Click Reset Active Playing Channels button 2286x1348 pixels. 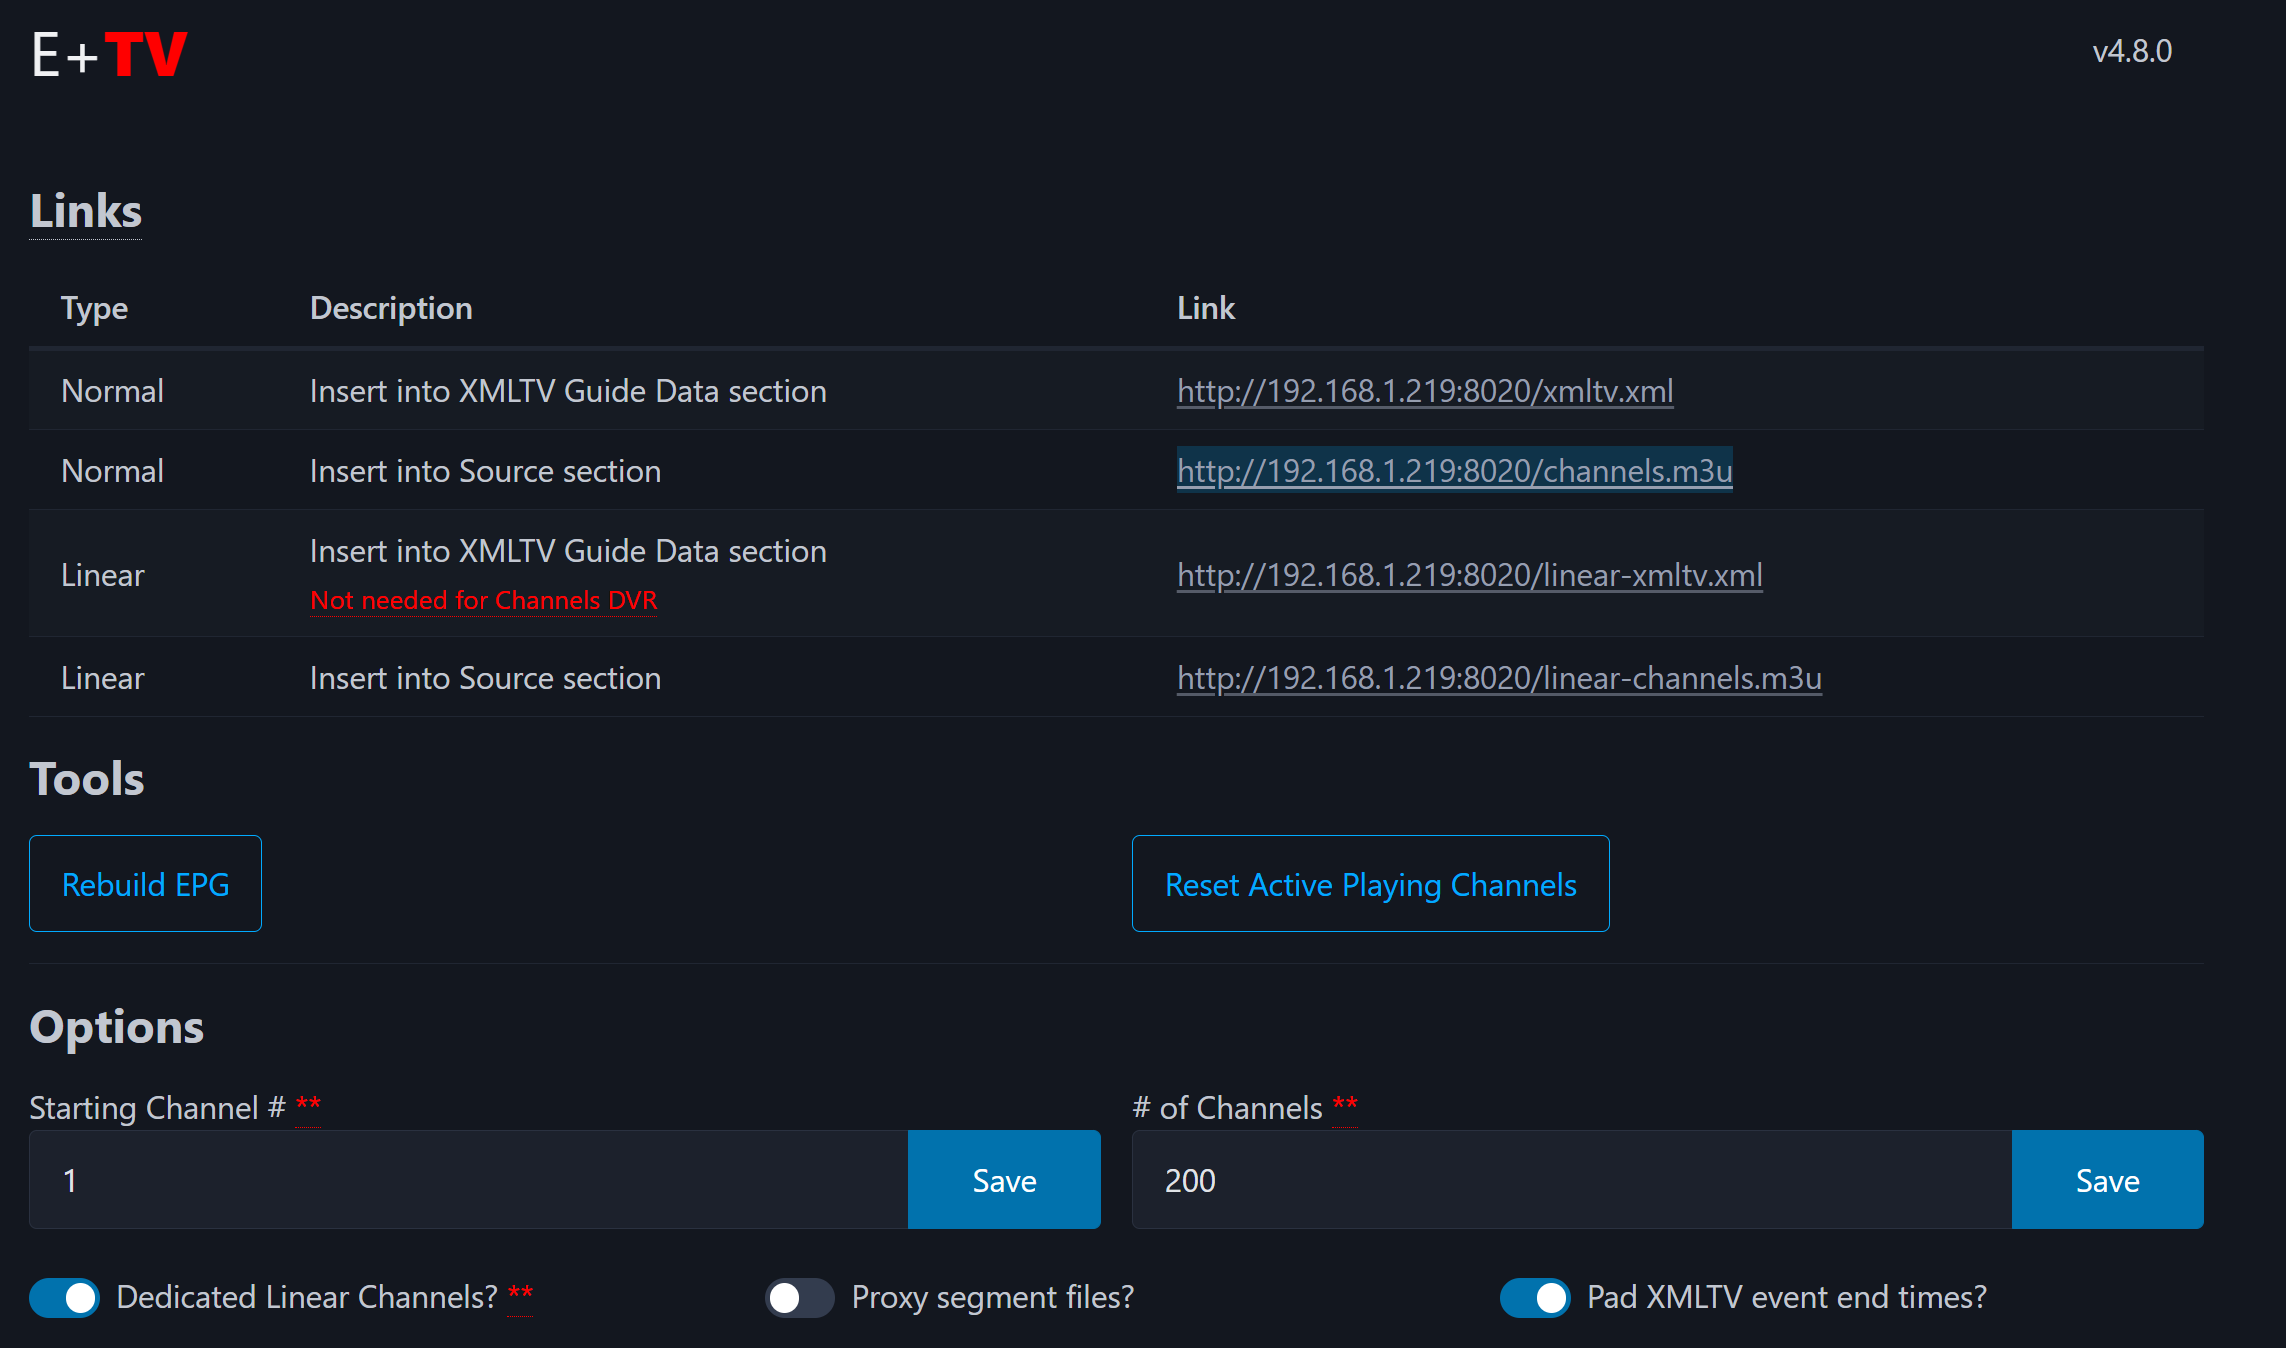tap(1370, 884)
